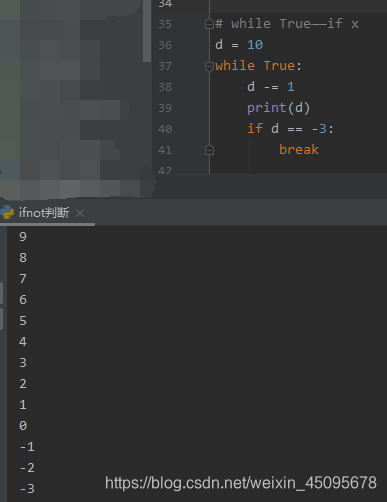This screenshot has height=502, width=387.
Task: Click the while True: statement
Action: 258,66
